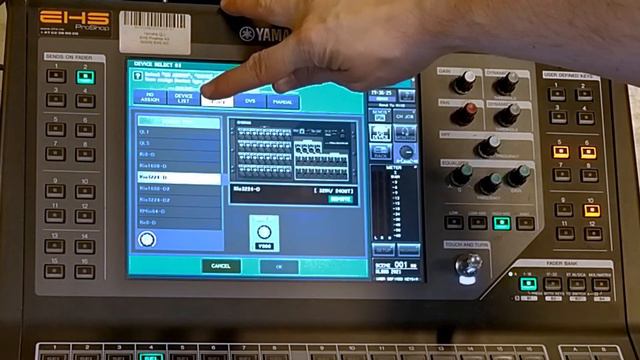
Task: Touch the Equalizer frequency knob
Action: coord(490,184)
